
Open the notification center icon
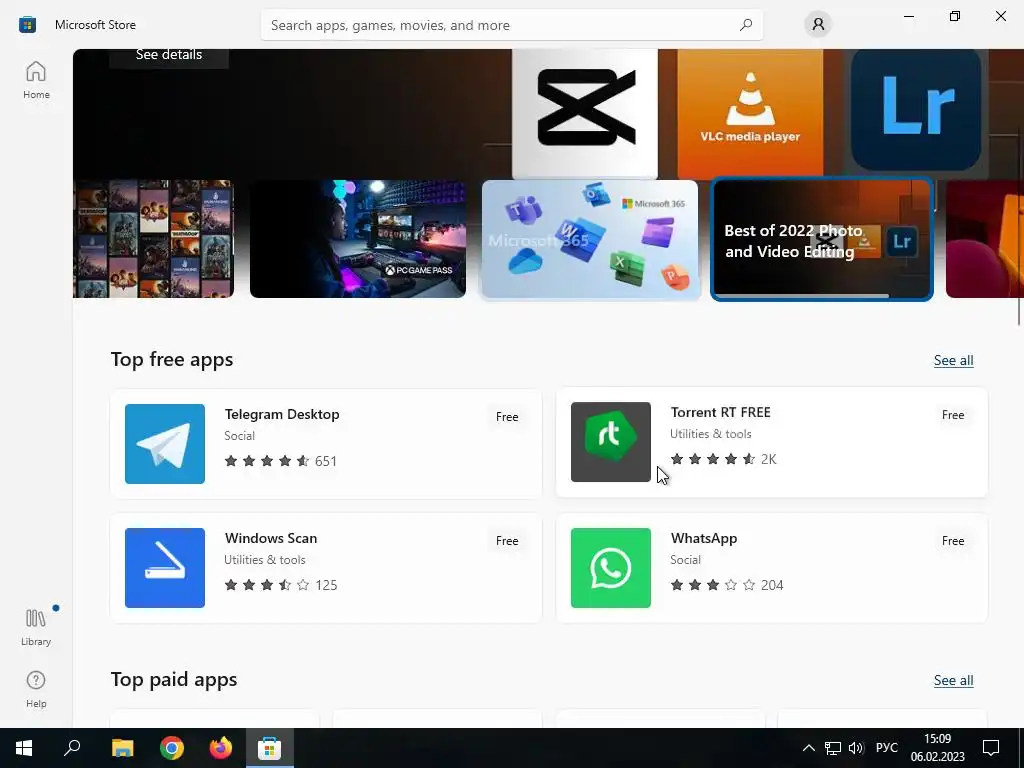(x=991, y=748)
